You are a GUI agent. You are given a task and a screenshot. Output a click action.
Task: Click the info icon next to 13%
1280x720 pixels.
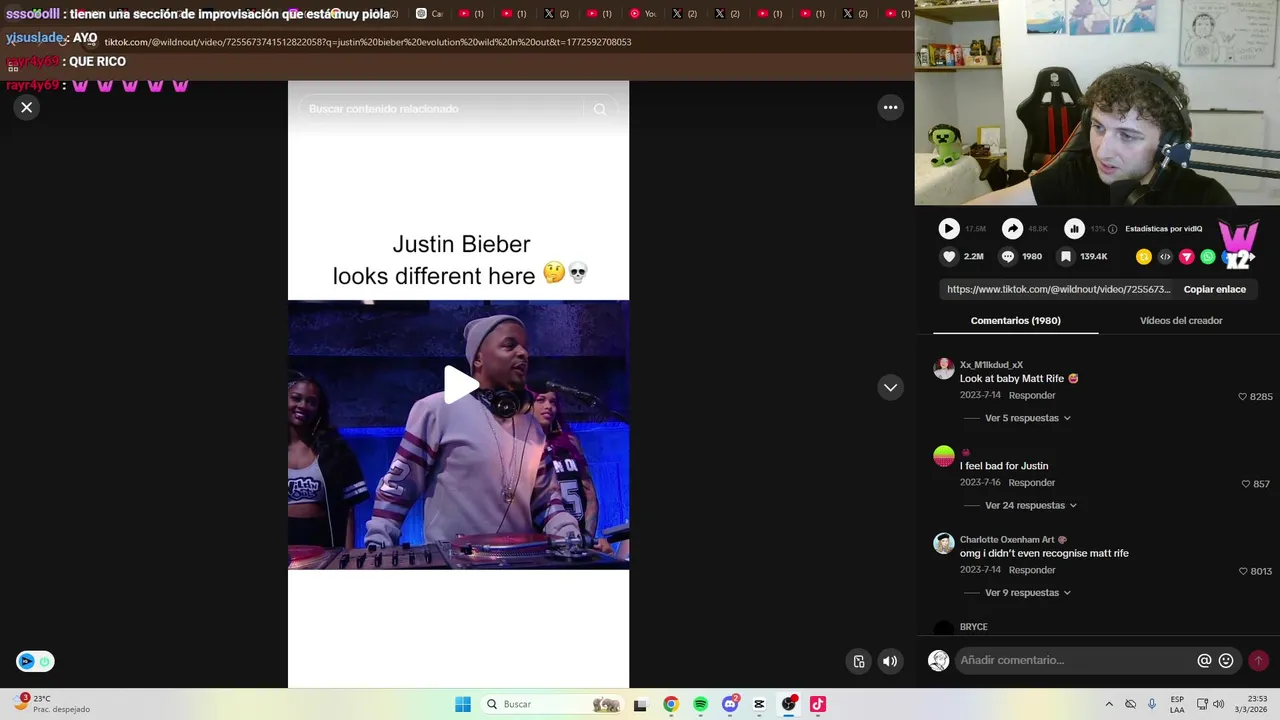[1113, 229]
